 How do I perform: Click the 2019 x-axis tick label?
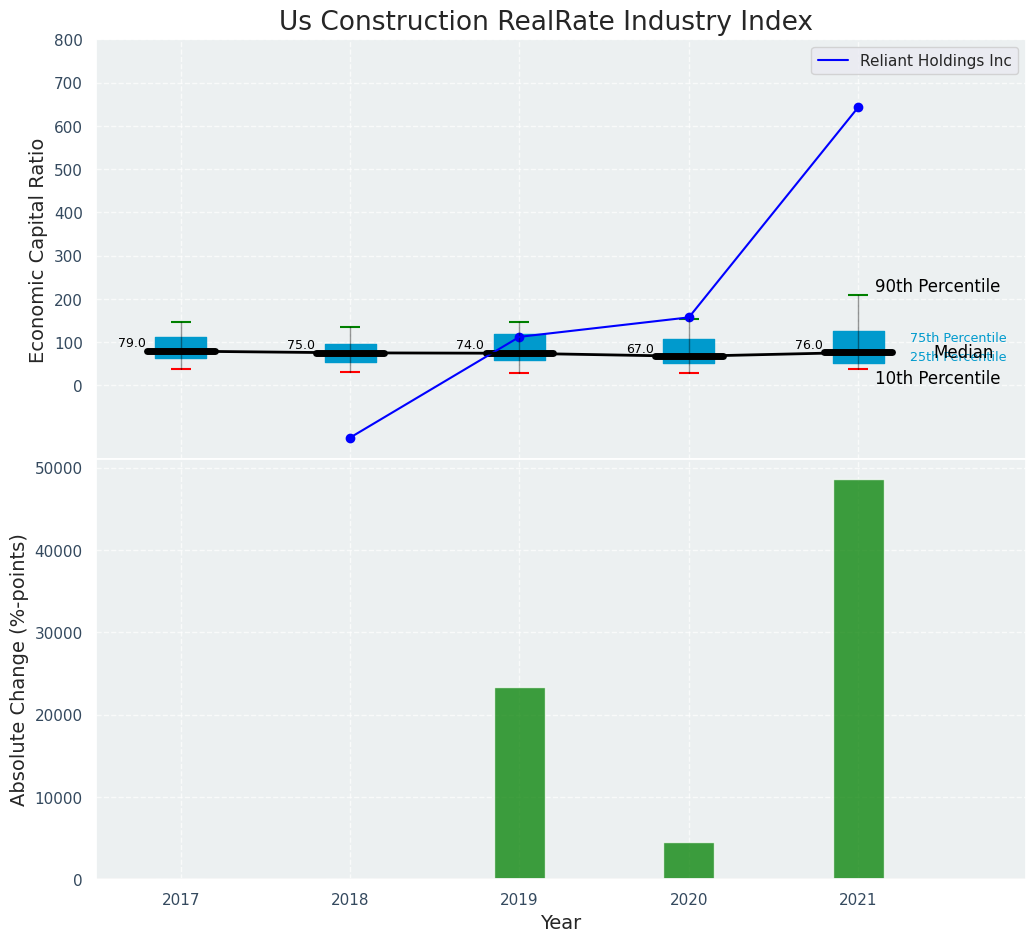(x=519, y=899)
